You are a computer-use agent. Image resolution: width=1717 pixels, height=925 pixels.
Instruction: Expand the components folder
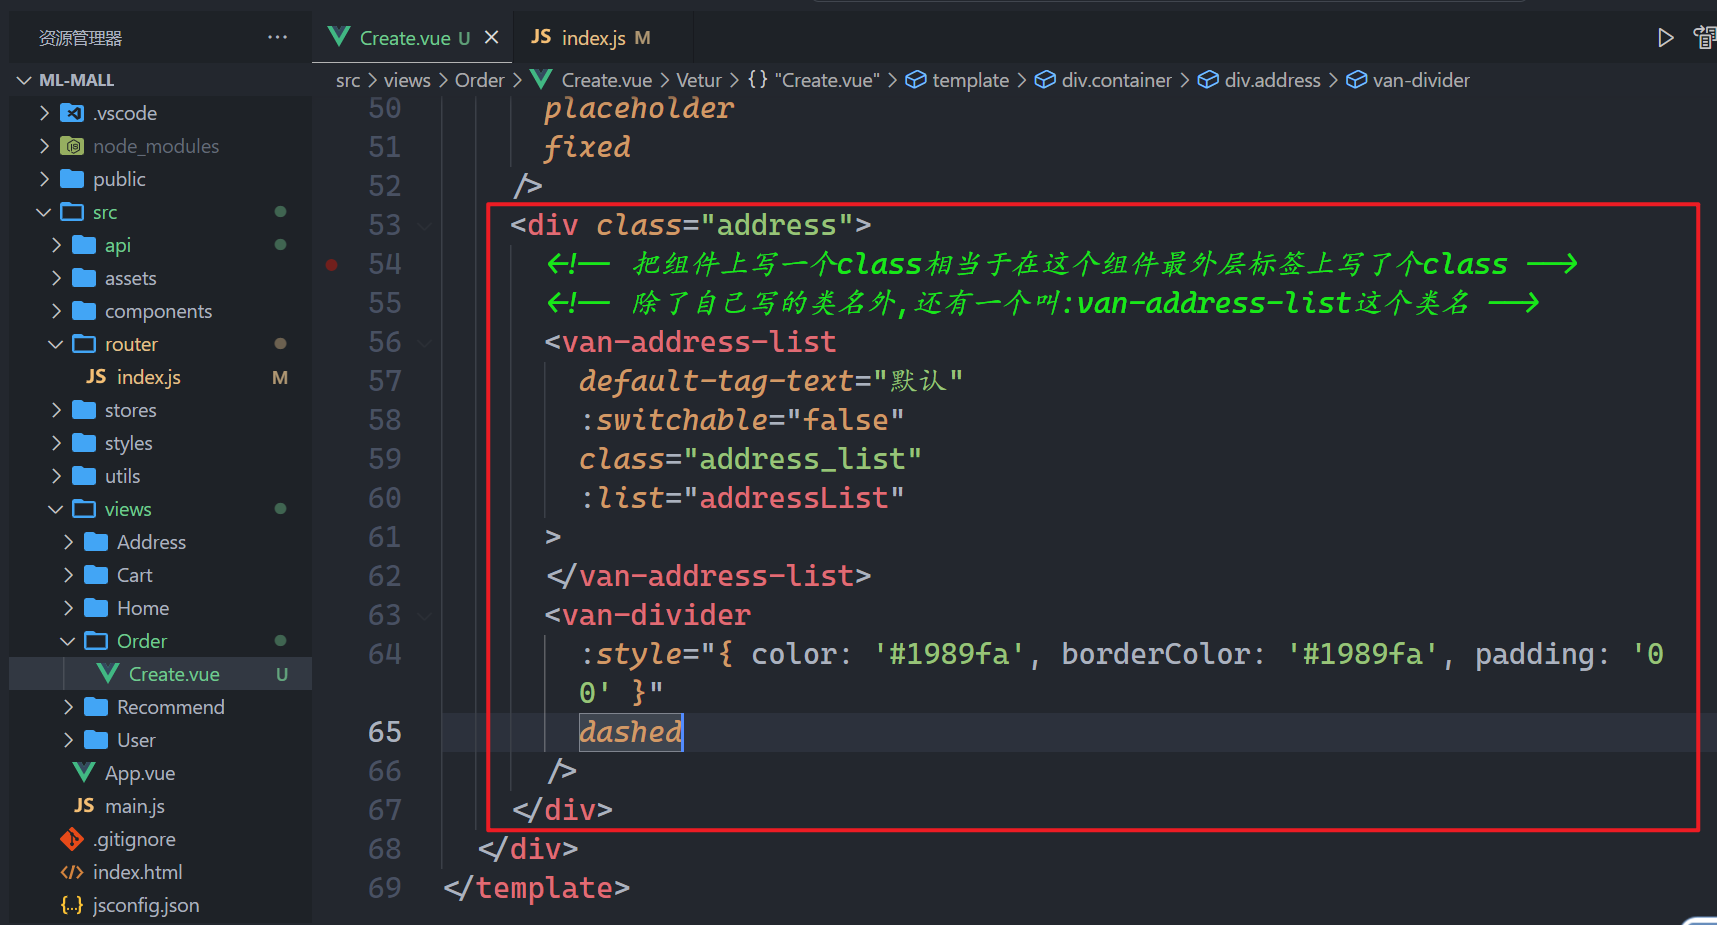tap(56, 311)
